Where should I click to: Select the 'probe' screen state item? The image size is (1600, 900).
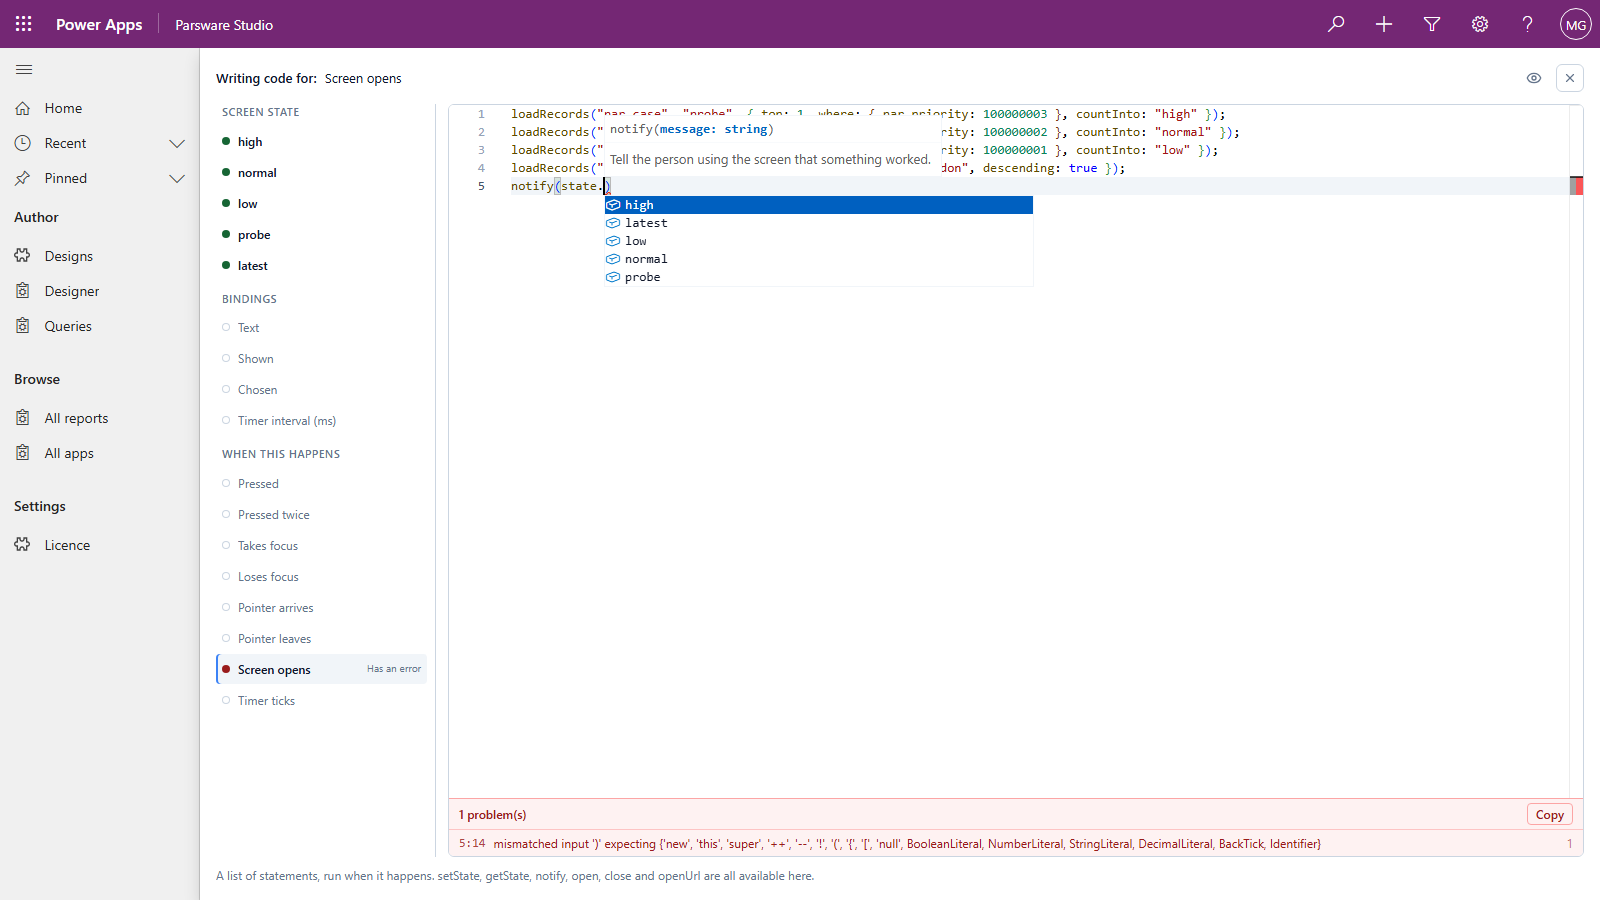coord(322,234)
